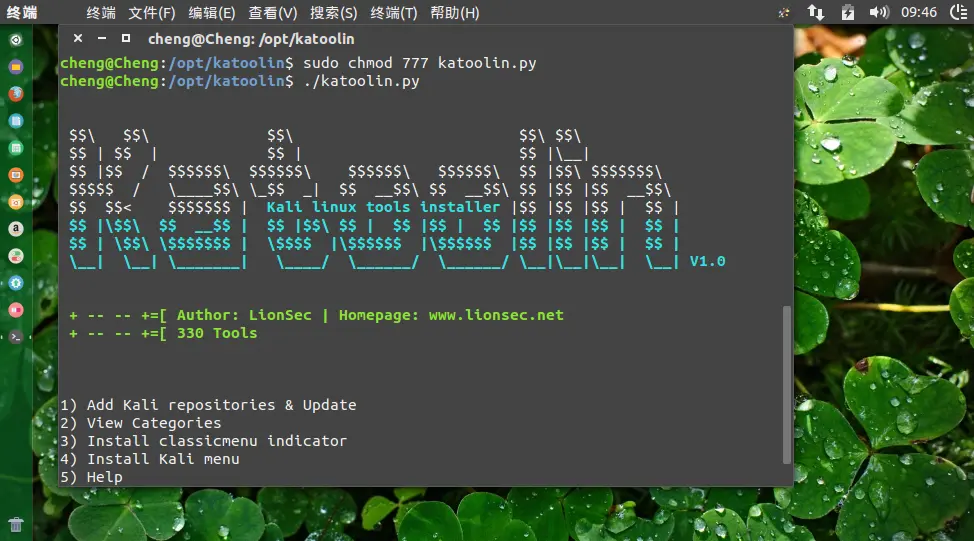Open the 终端(T) menu
This screenshot has height=541, width=974.
tap(394, 12)
